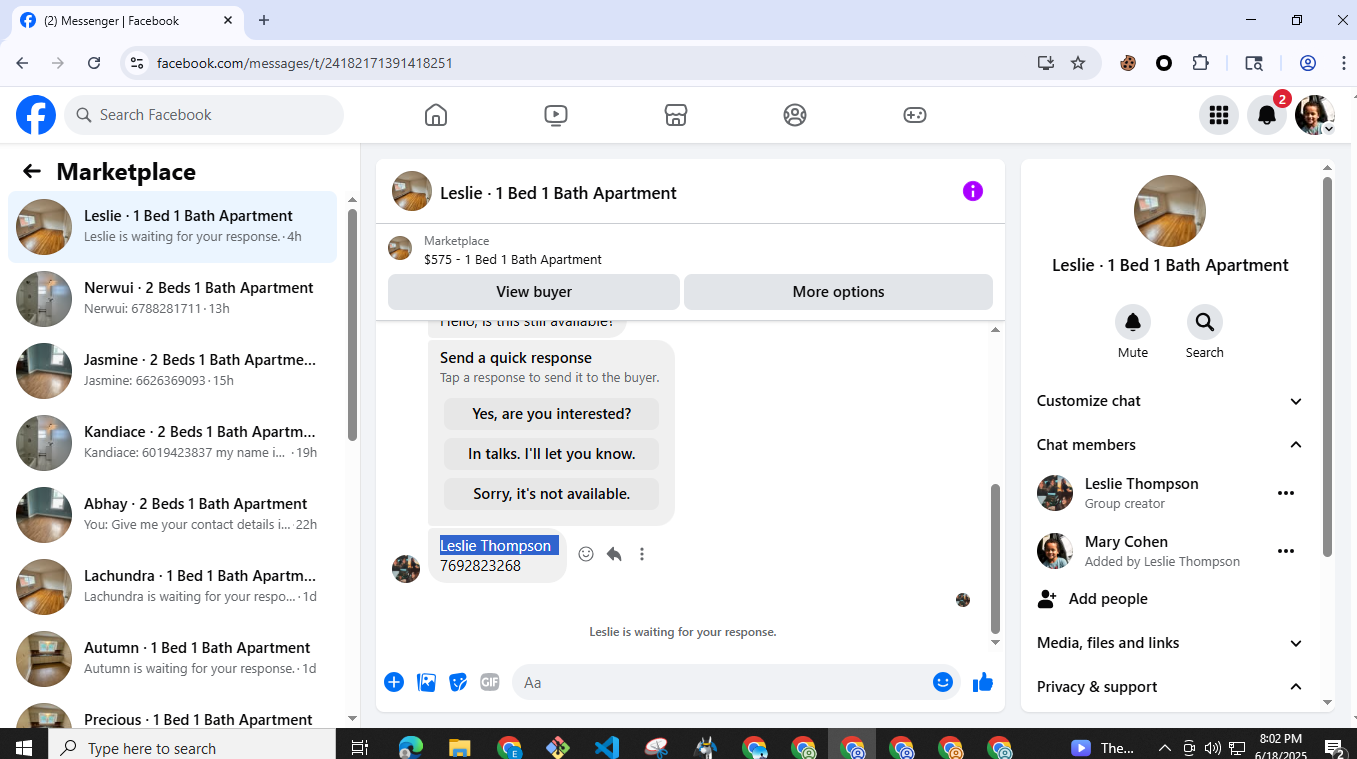Bookmark this page with the star
Image resolution: width=1357 pixels, height=759 pixels.
(1078, 63)
